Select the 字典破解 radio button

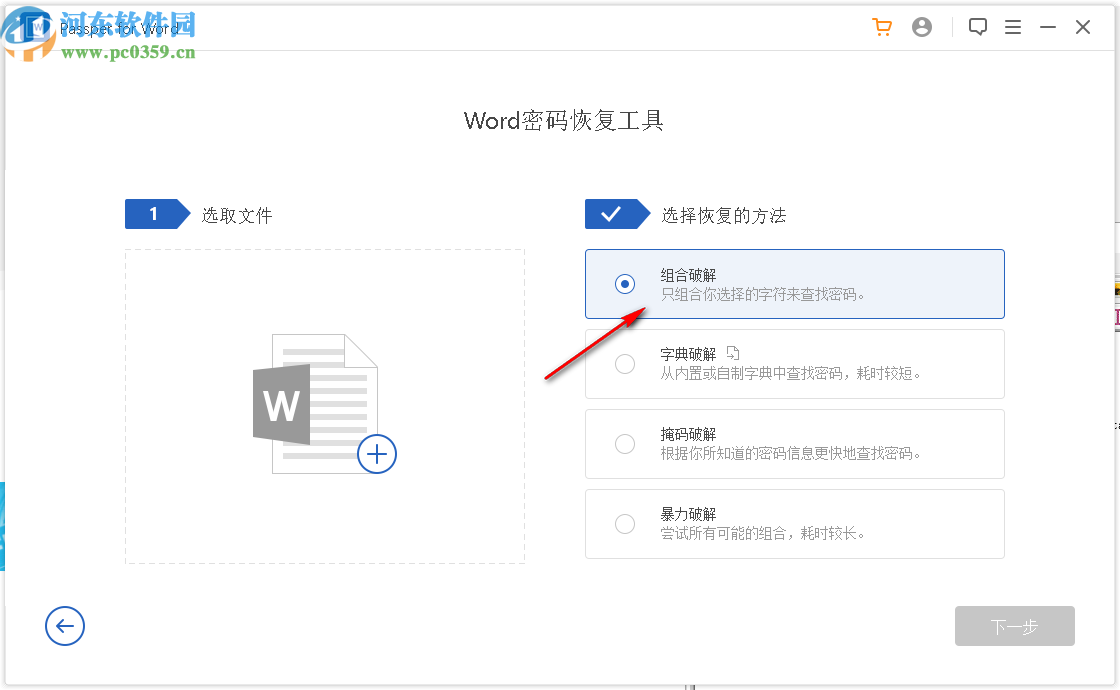(625, 363)
